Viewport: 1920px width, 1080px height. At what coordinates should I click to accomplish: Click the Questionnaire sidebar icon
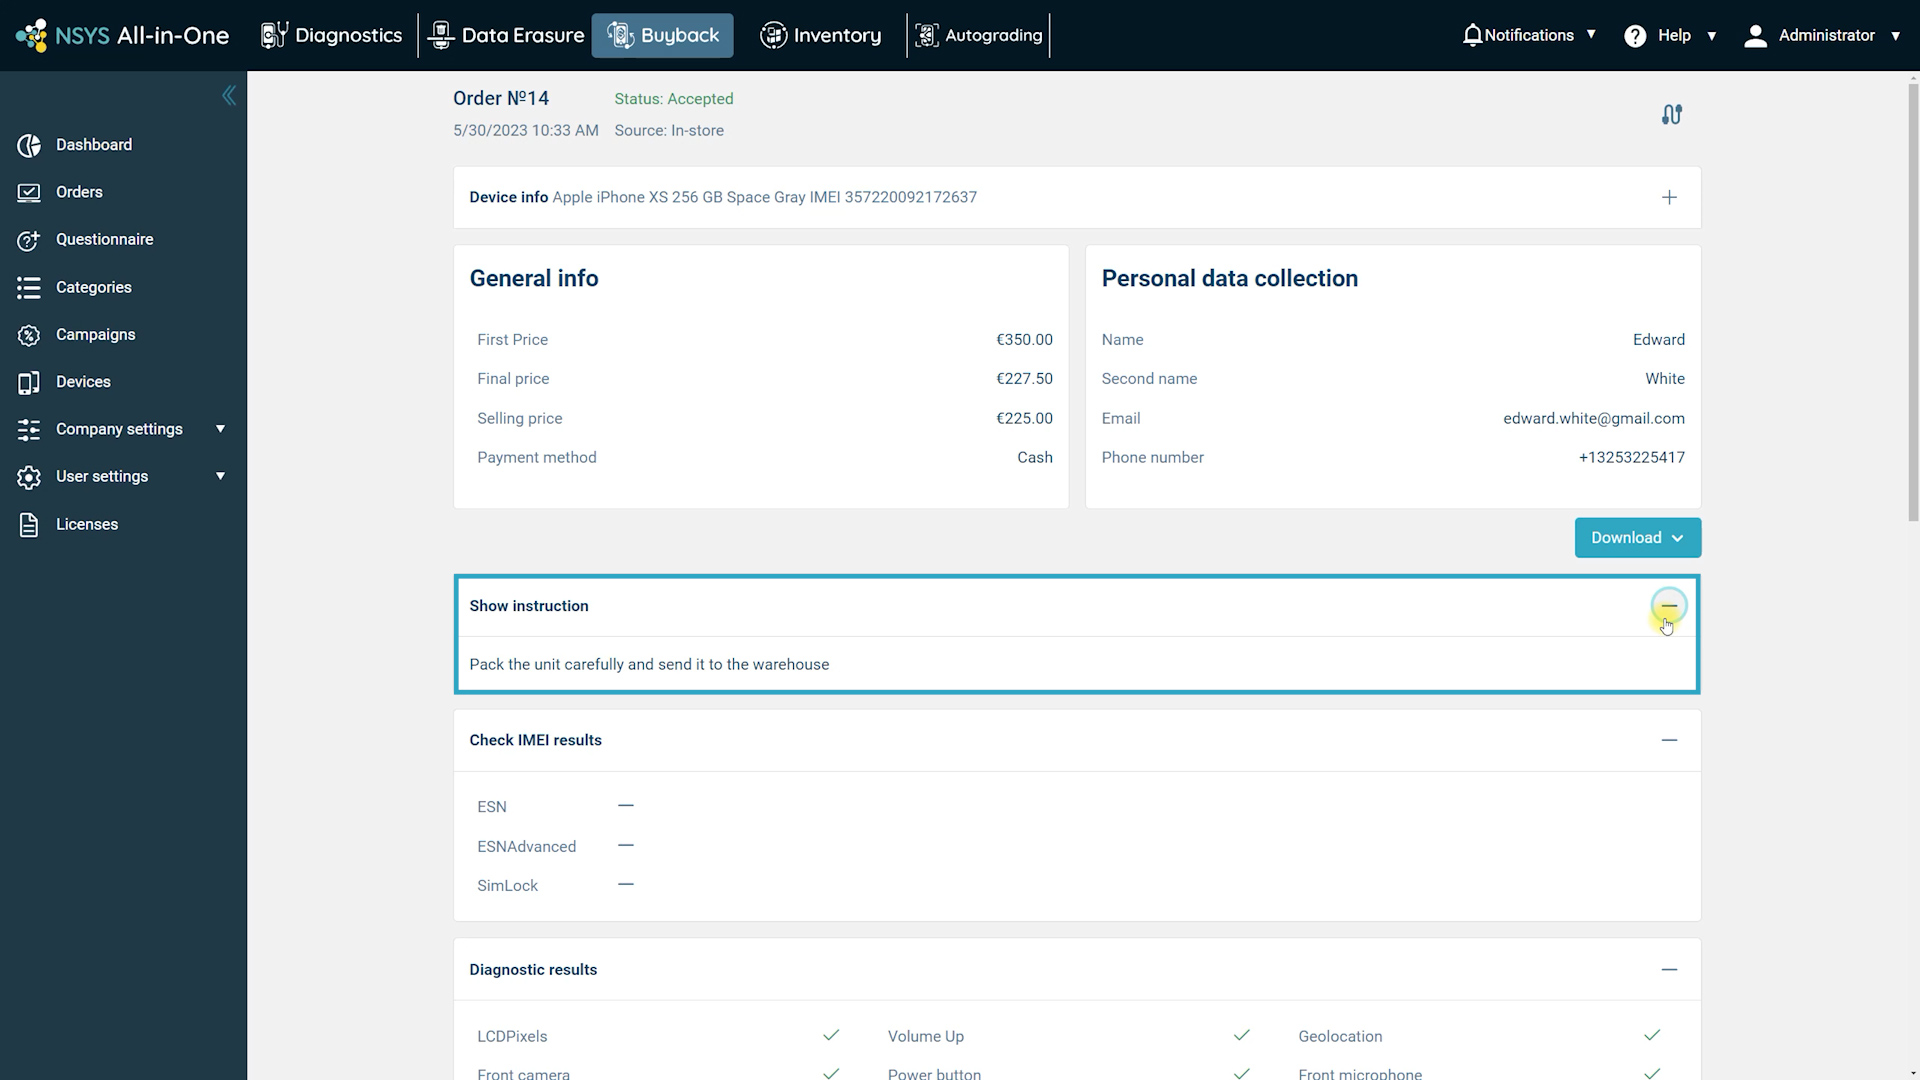point(29,240)
